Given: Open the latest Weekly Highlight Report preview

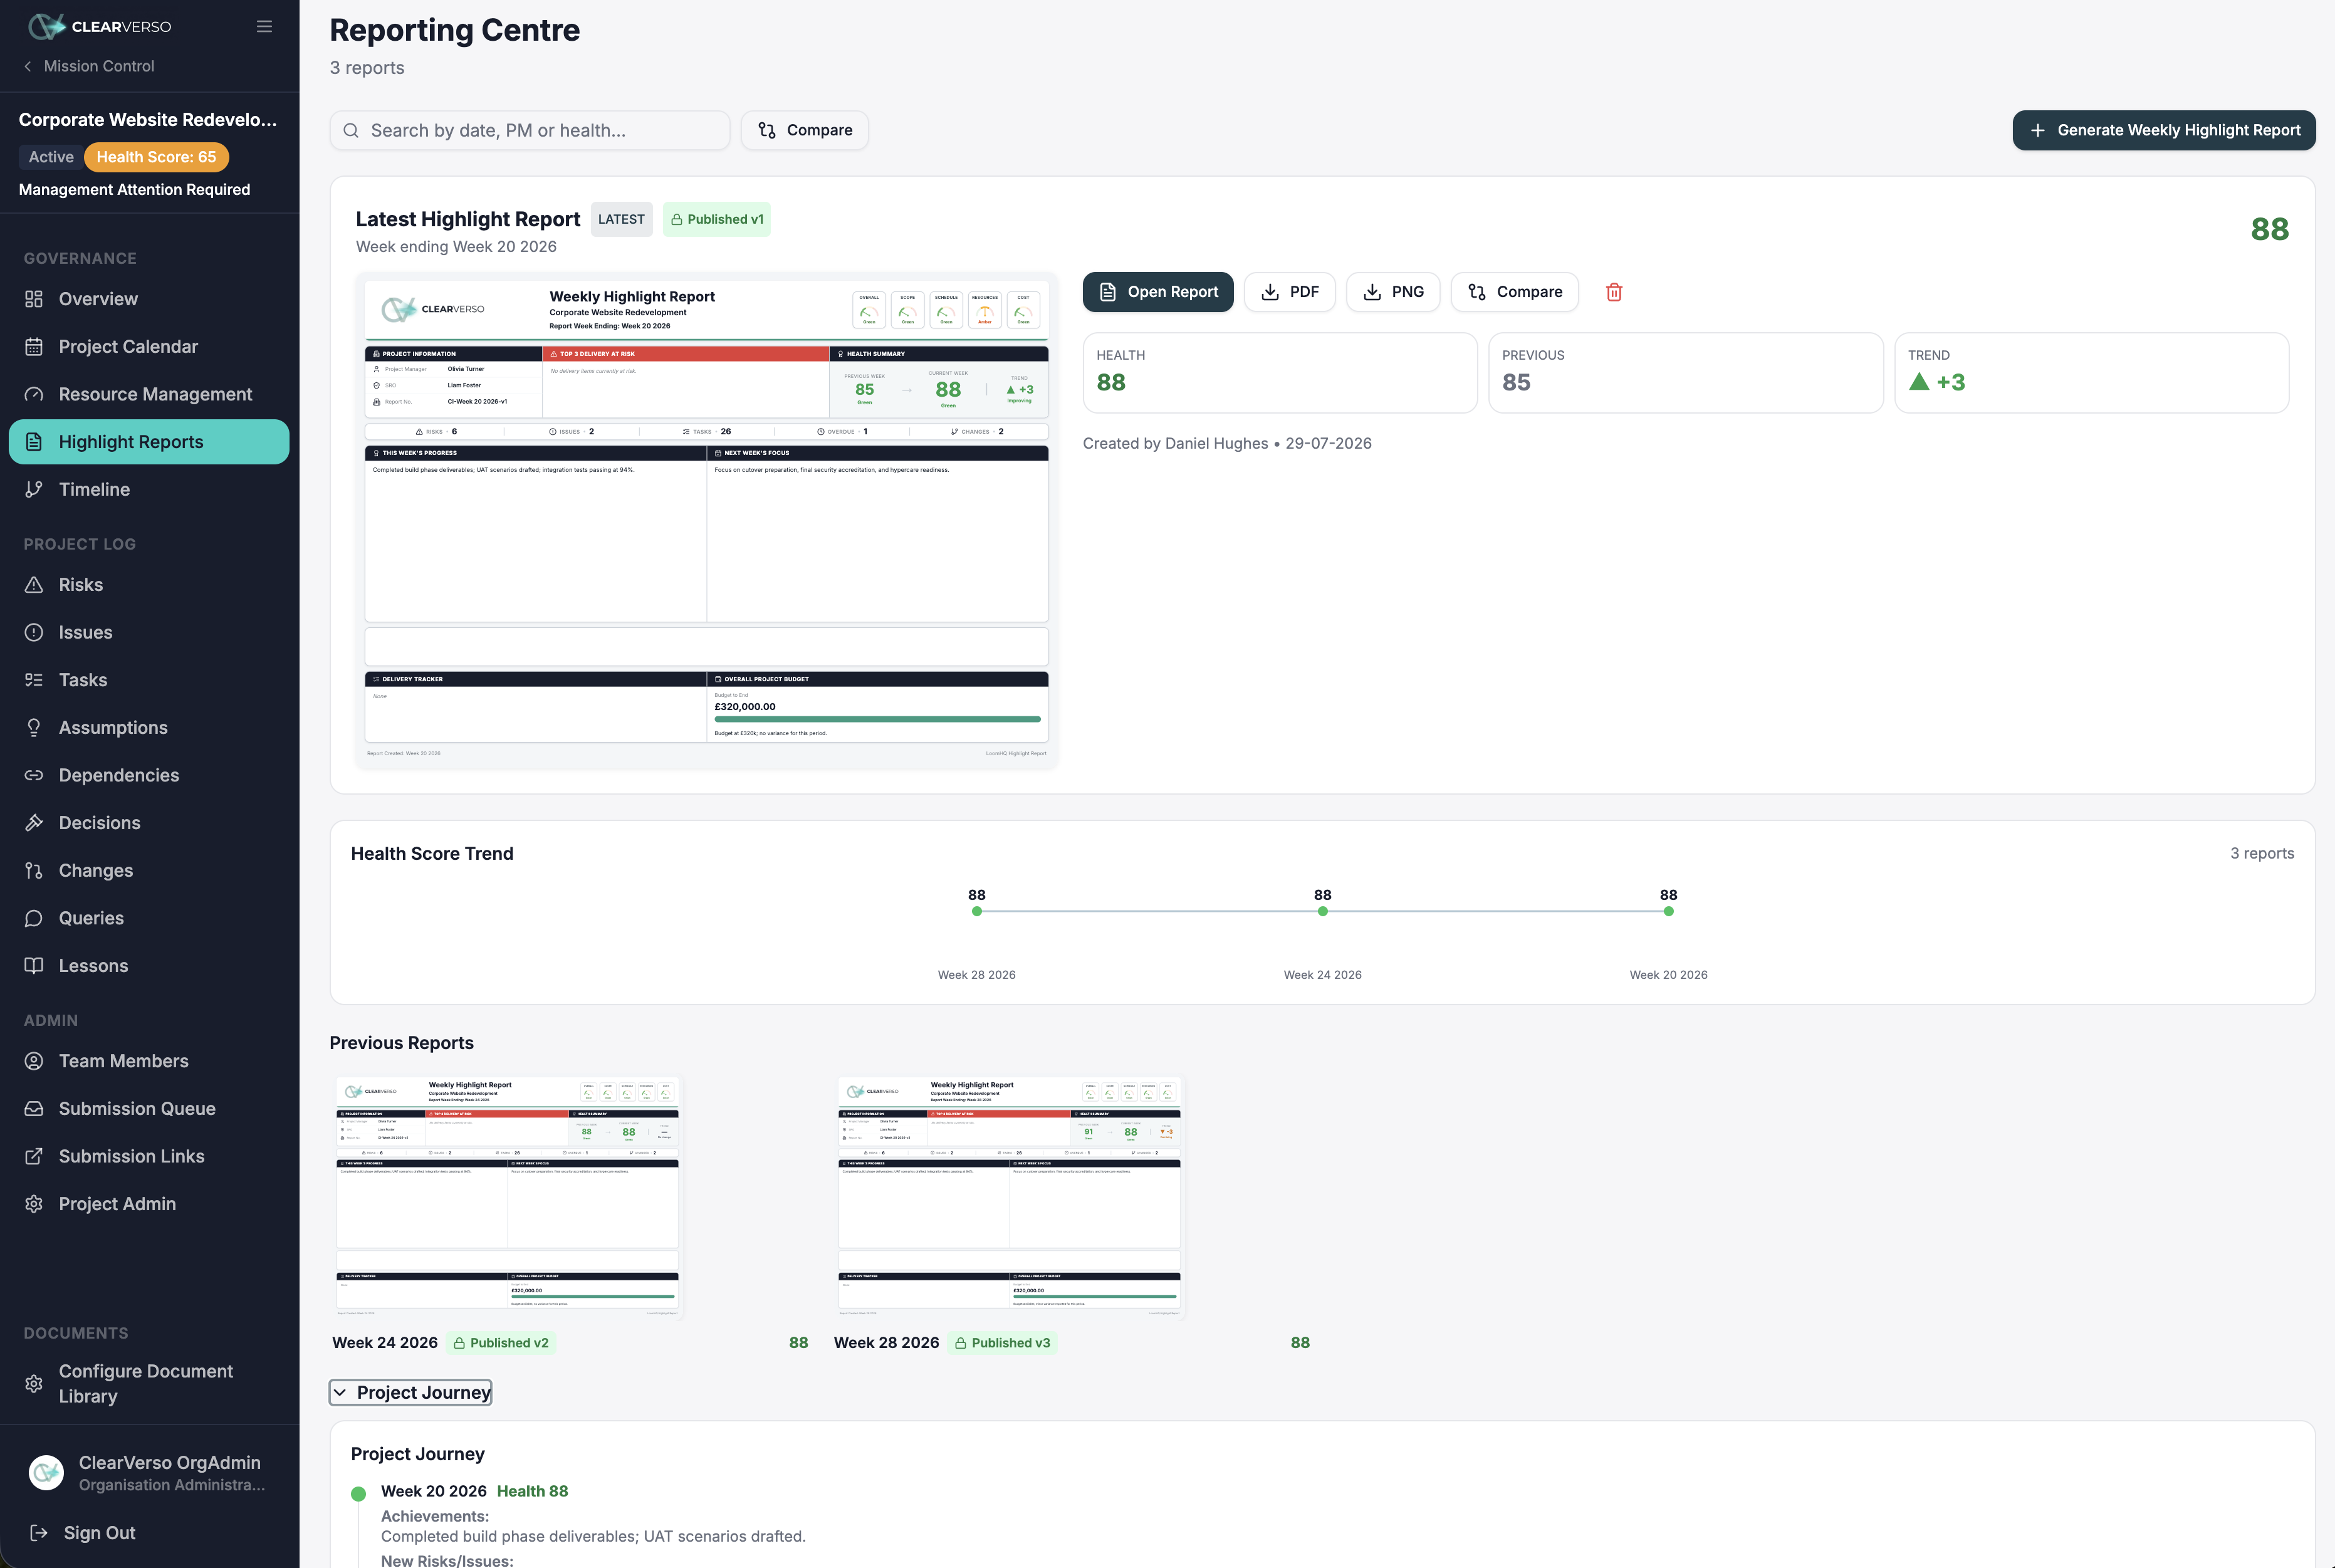Looking at the screenshot, I should (x=707, y=520).
